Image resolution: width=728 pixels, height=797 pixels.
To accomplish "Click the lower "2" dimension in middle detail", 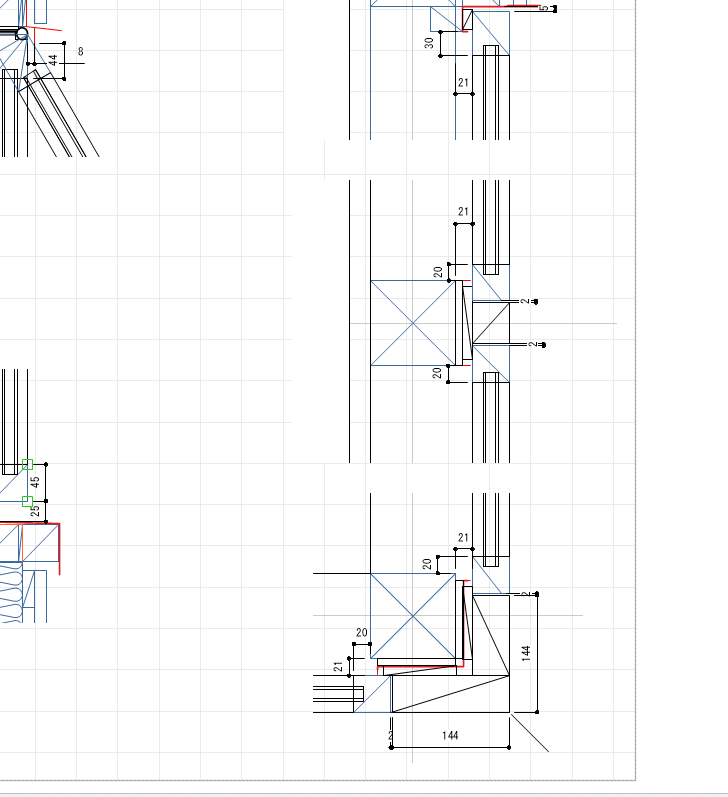I will point(531,345).
